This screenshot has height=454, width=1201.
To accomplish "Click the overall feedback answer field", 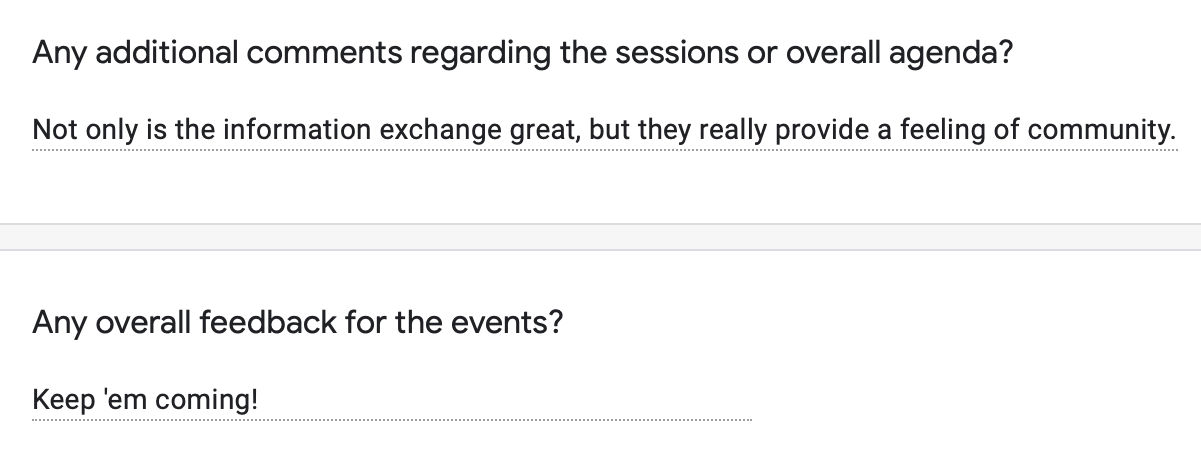I will point(391,401).
